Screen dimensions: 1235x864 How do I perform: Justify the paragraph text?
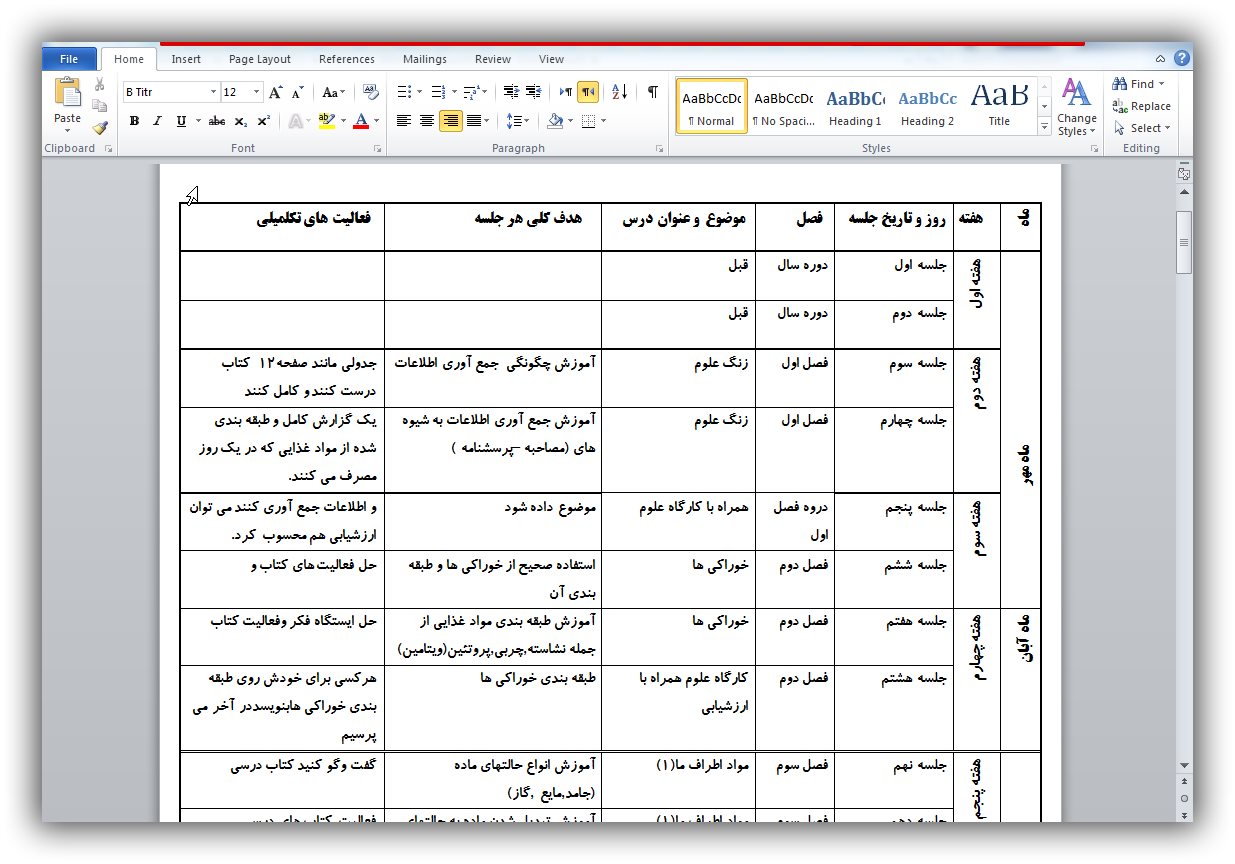click(x=473, y=121)
